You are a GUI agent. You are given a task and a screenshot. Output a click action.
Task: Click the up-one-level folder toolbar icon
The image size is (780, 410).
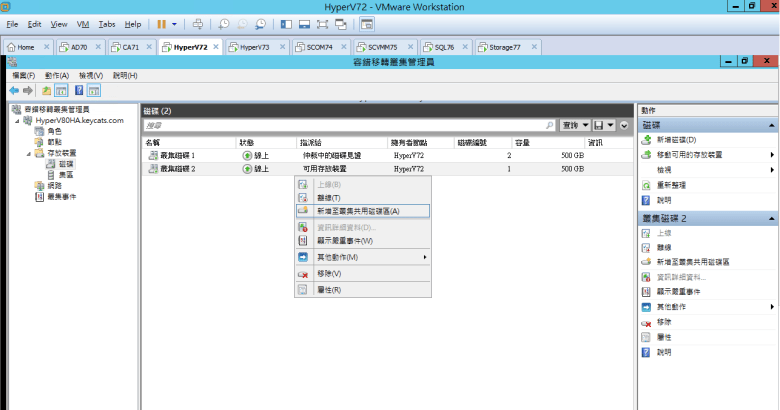coord(46,90)
